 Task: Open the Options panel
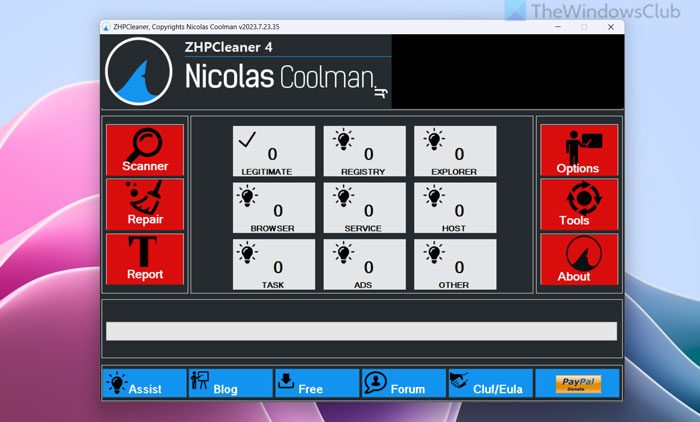[579, 150]
